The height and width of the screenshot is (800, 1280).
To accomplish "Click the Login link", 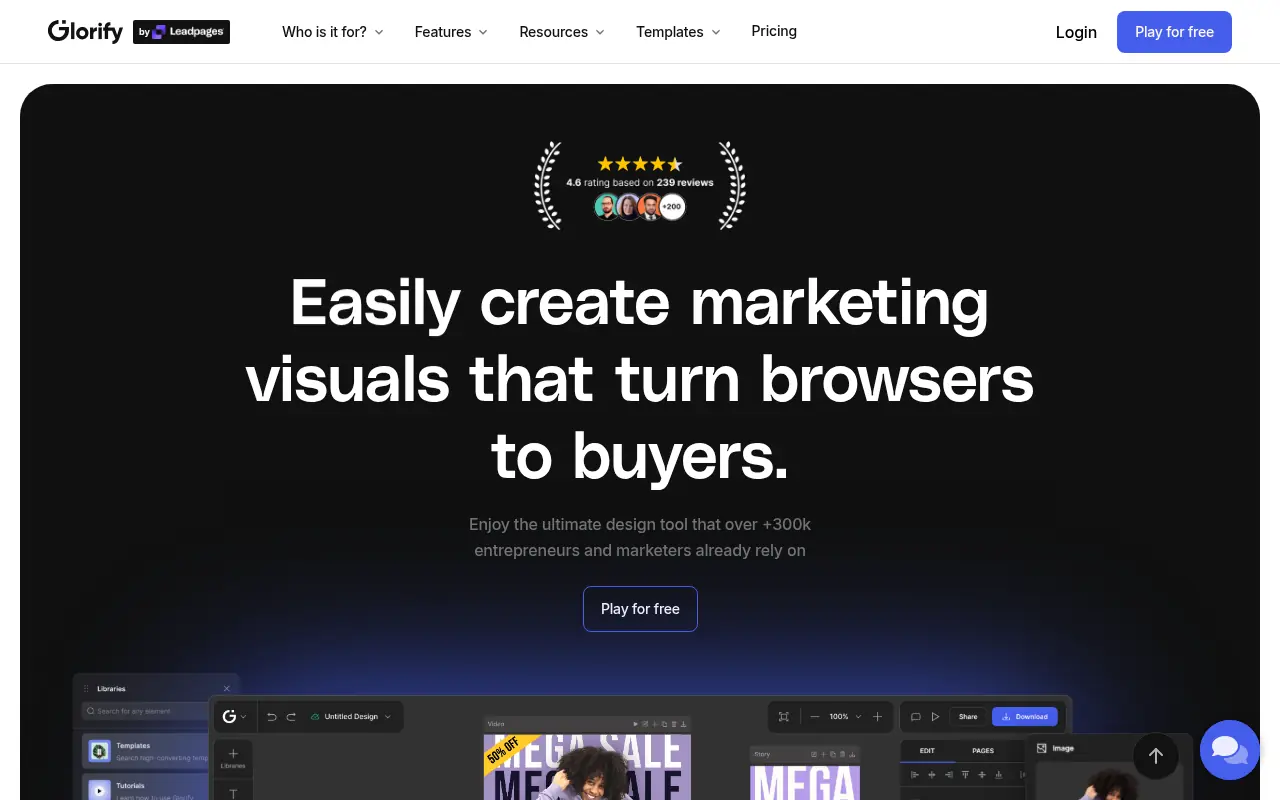I will 1076,32.
